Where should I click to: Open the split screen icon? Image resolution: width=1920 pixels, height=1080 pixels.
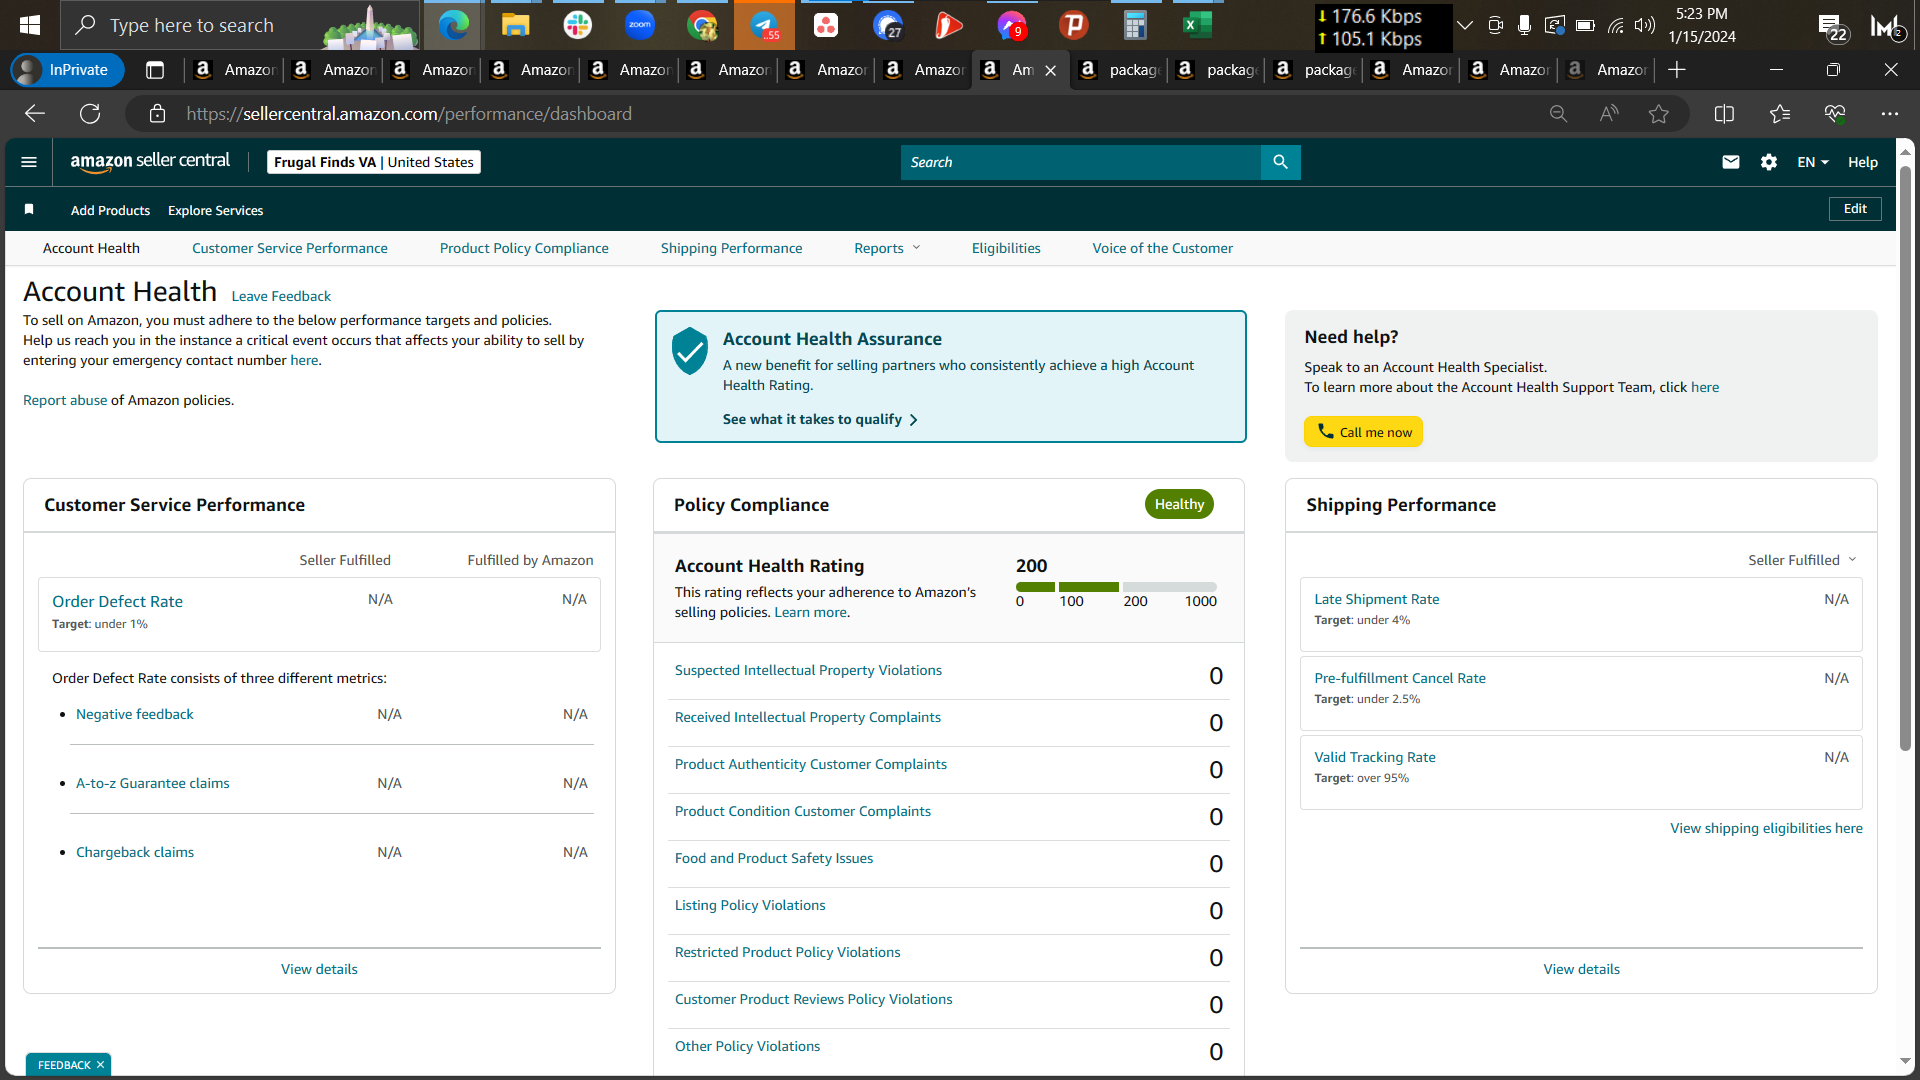click(x=1724, y=114)
